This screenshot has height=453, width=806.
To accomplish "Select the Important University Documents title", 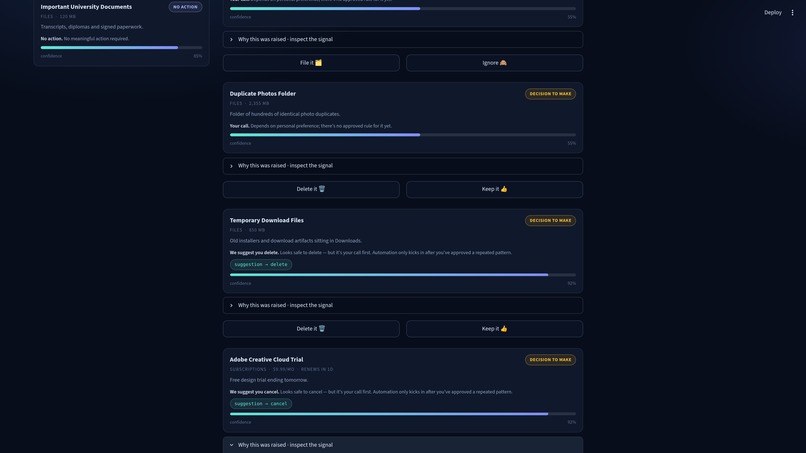I will [x=86, y=7].
